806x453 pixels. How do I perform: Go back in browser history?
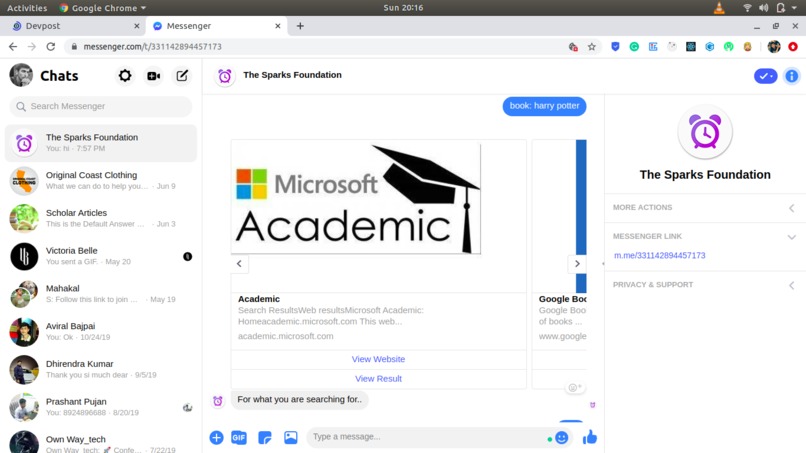(13, 47)
